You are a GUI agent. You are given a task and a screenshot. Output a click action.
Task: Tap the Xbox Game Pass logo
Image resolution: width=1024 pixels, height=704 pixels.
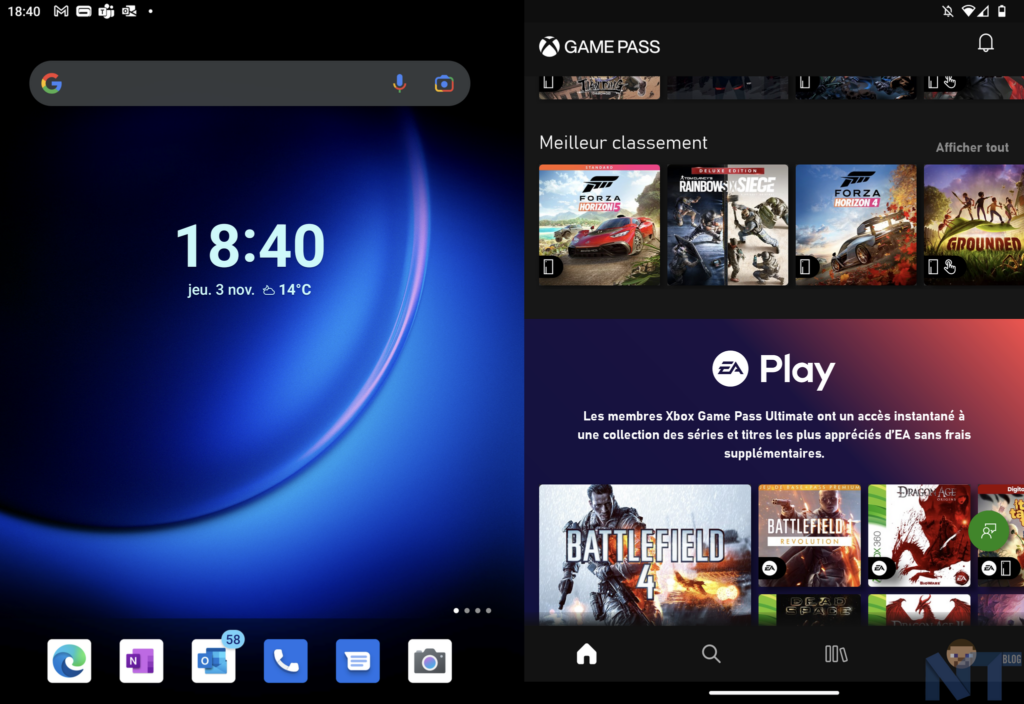(600, 46)
